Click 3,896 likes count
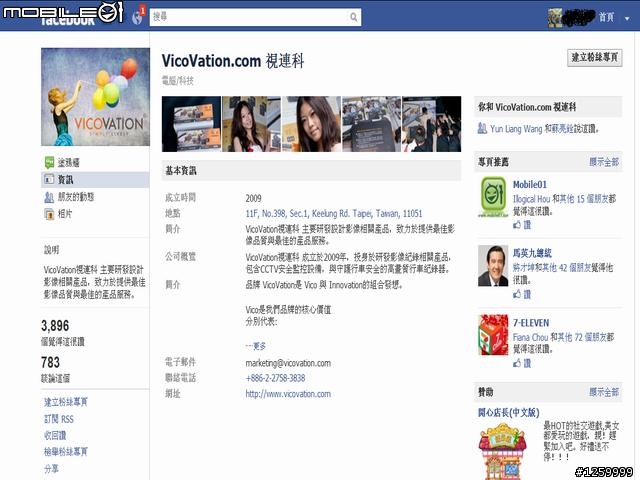 [55, 326]
